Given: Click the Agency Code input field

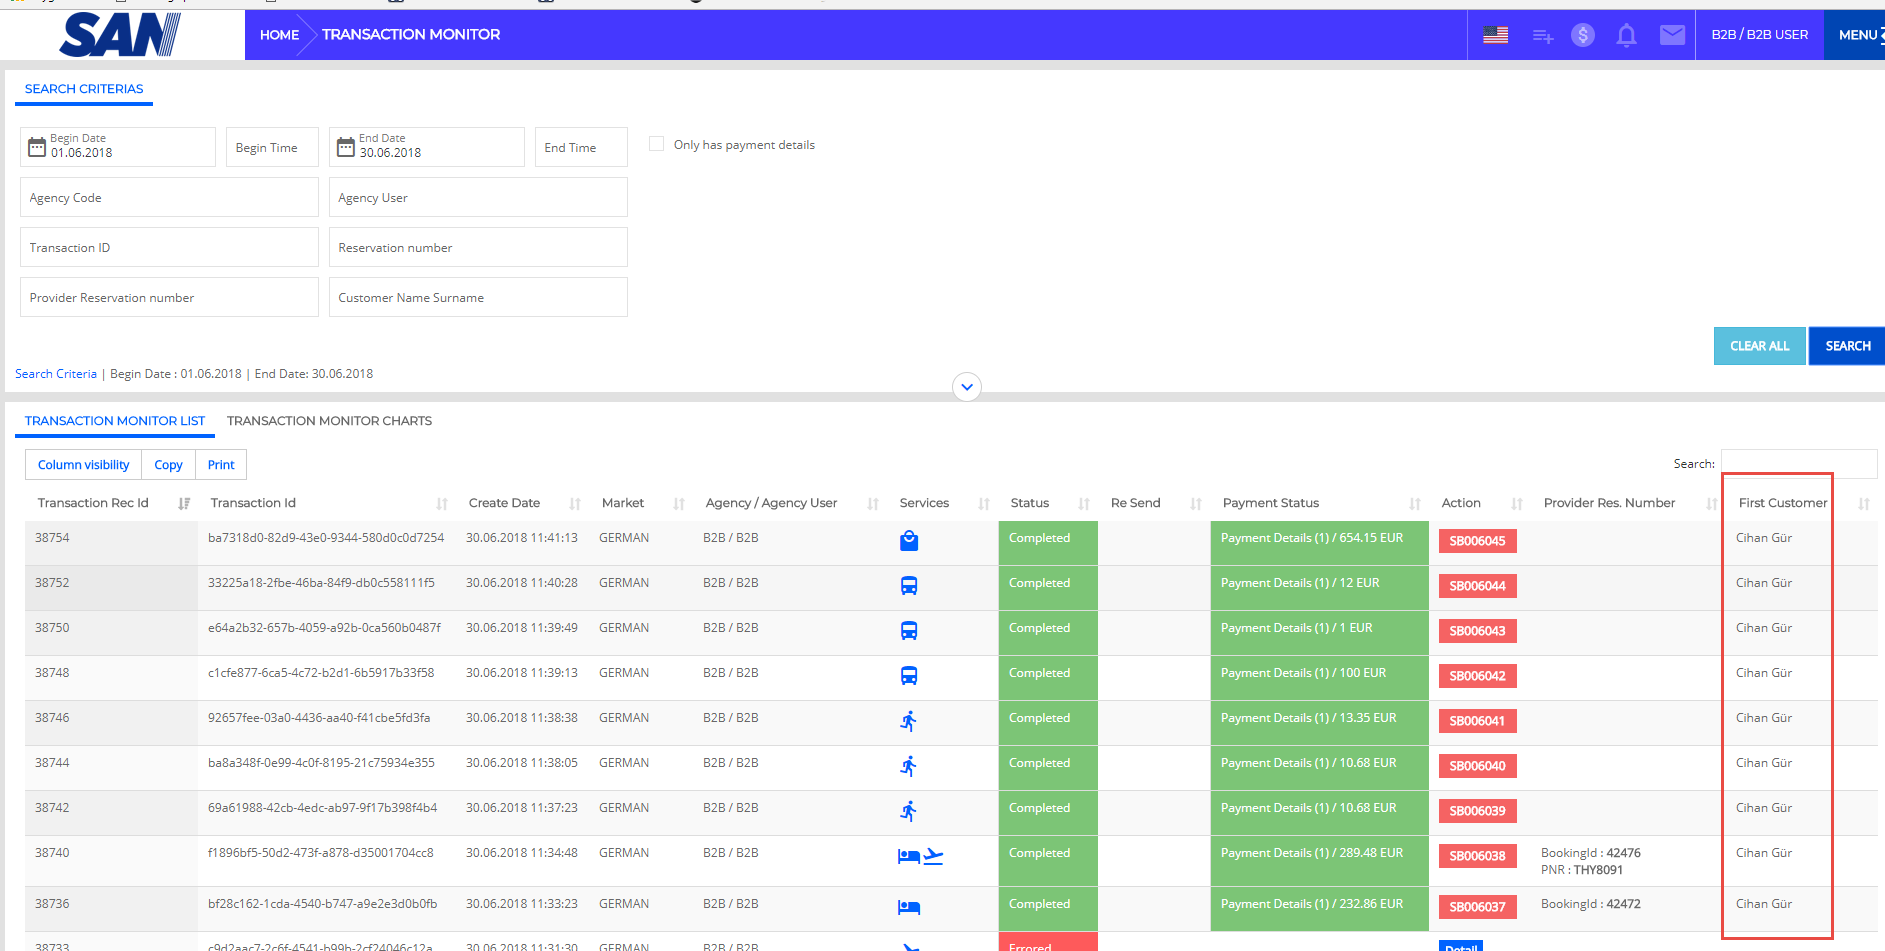Looking at the screenshot, I should (x=169, y=198).
